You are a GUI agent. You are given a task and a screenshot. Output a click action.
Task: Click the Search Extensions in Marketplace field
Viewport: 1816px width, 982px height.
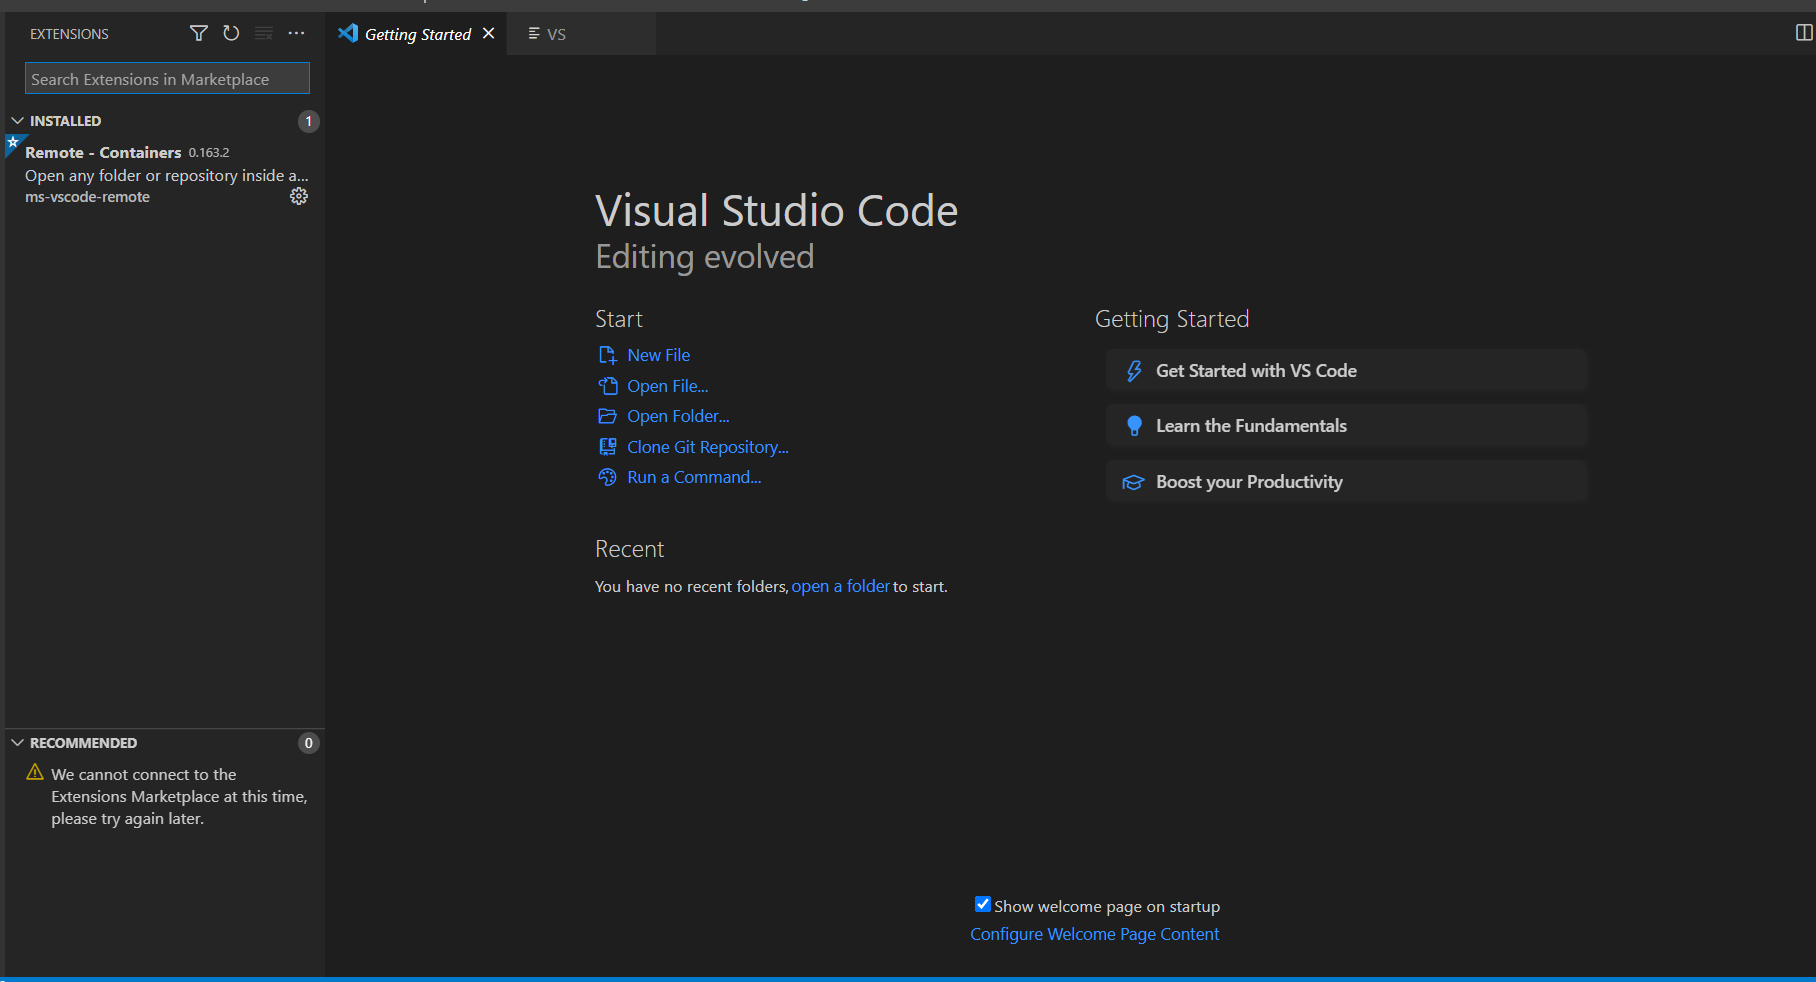pos(166,78)
